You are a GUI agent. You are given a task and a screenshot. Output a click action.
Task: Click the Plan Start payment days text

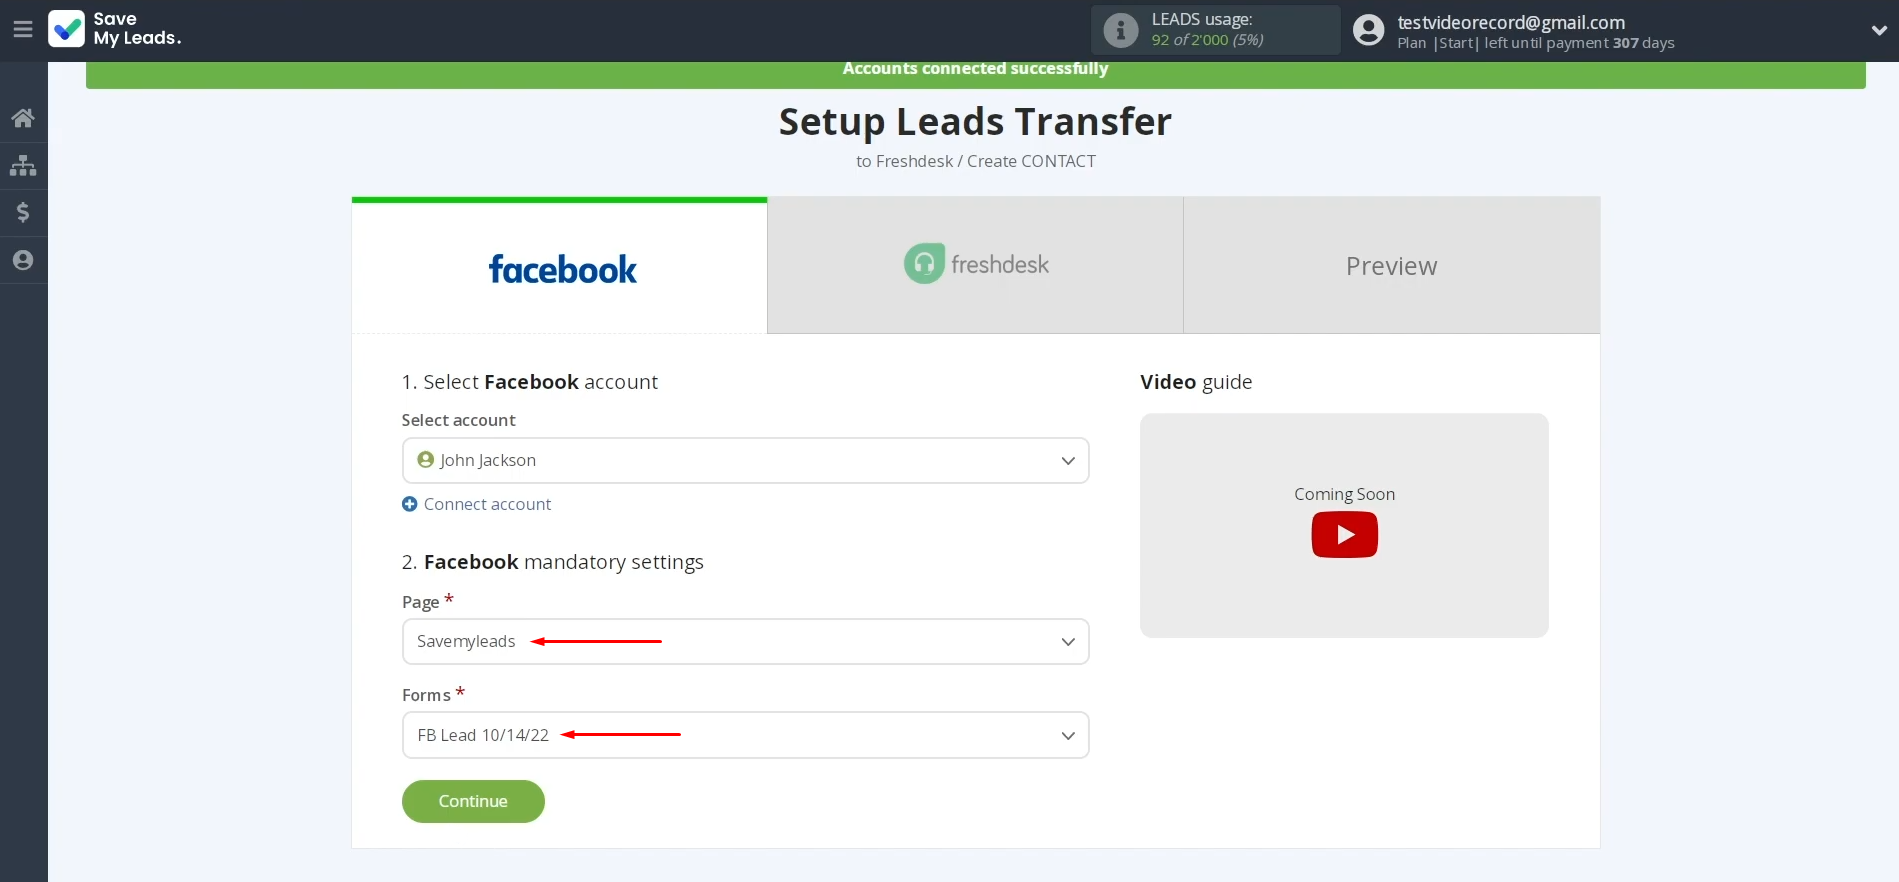[1535, 43]
